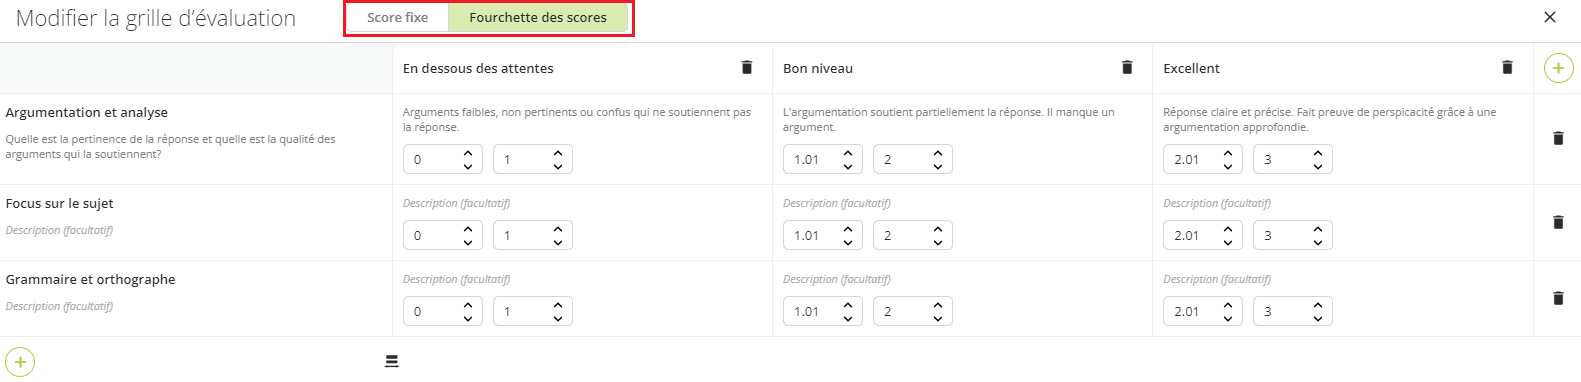Select 'Fourchette des scores' mode
The image size is (1581, 382).
[538, 18]
